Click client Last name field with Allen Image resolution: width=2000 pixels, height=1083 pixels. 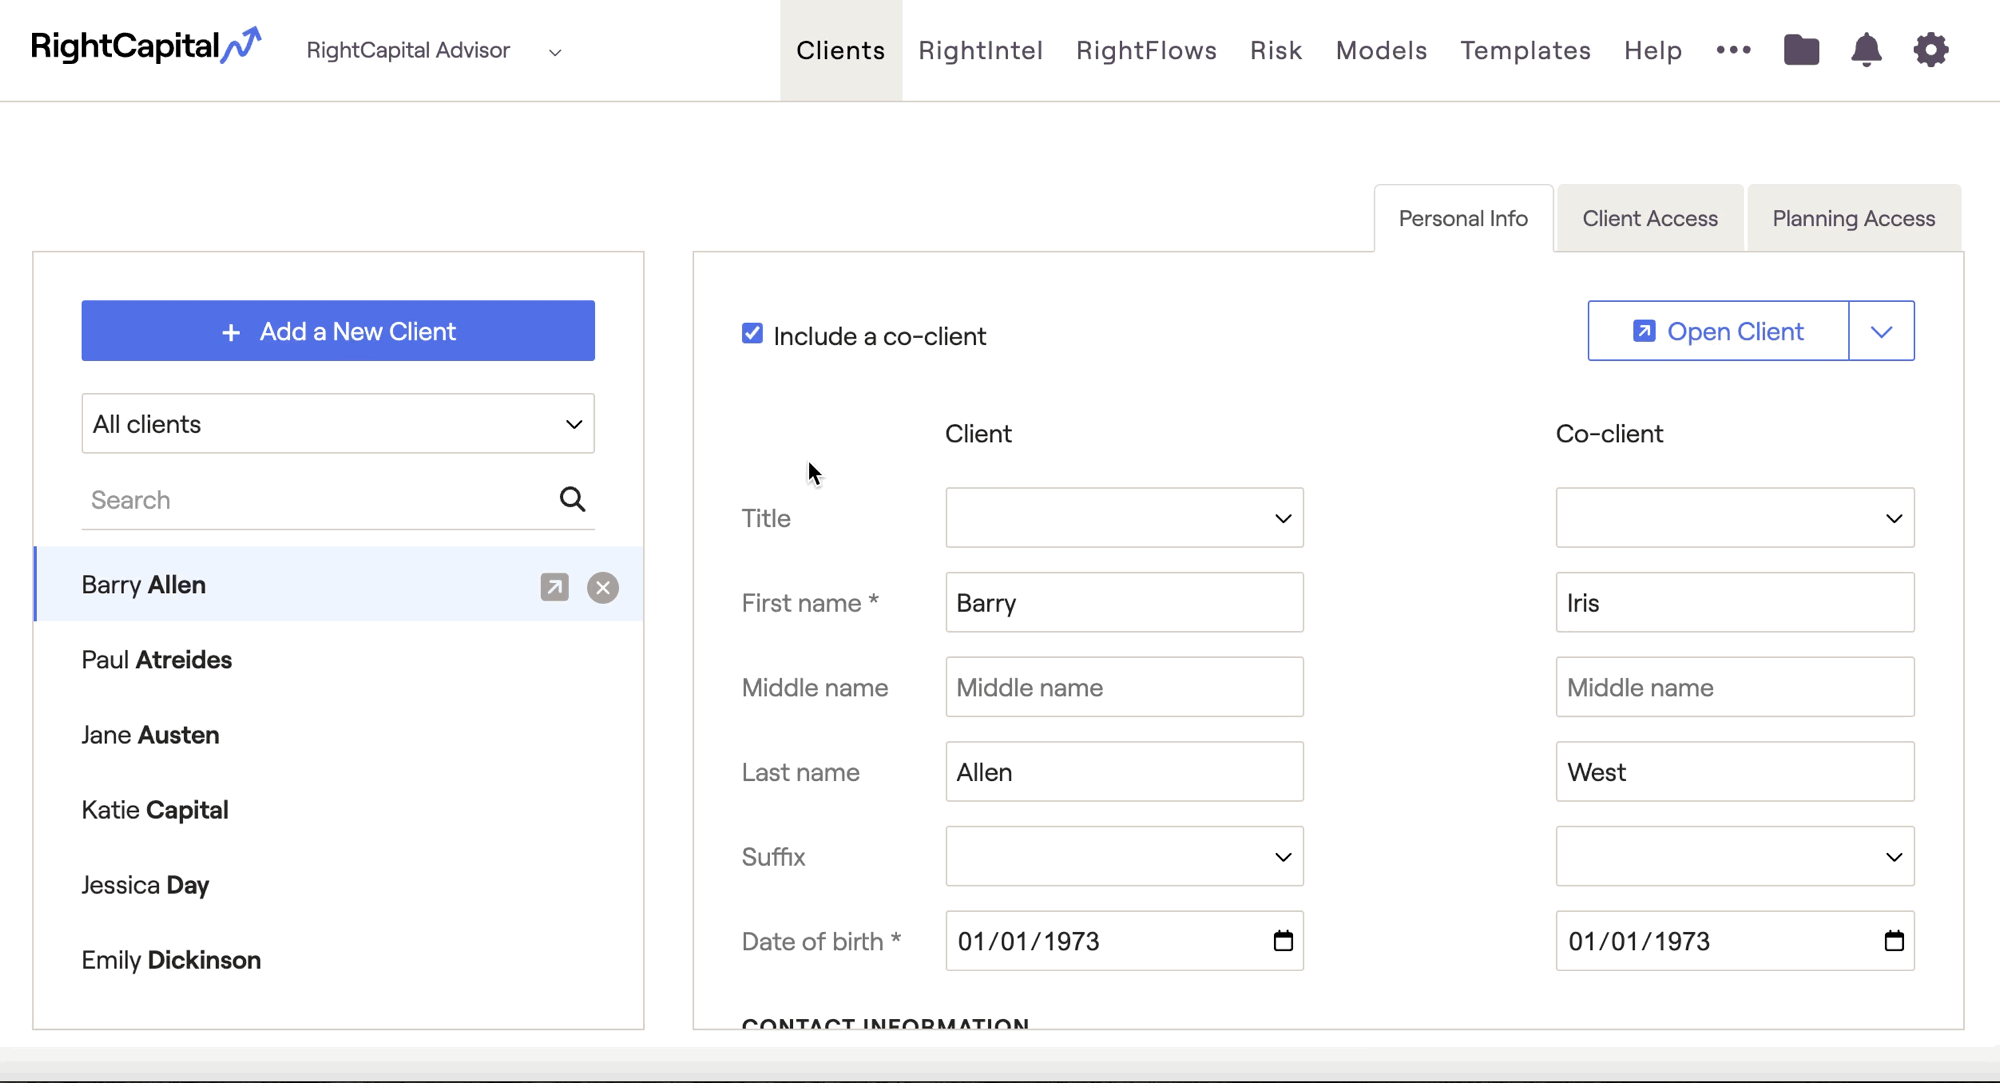click(1124, 772)
